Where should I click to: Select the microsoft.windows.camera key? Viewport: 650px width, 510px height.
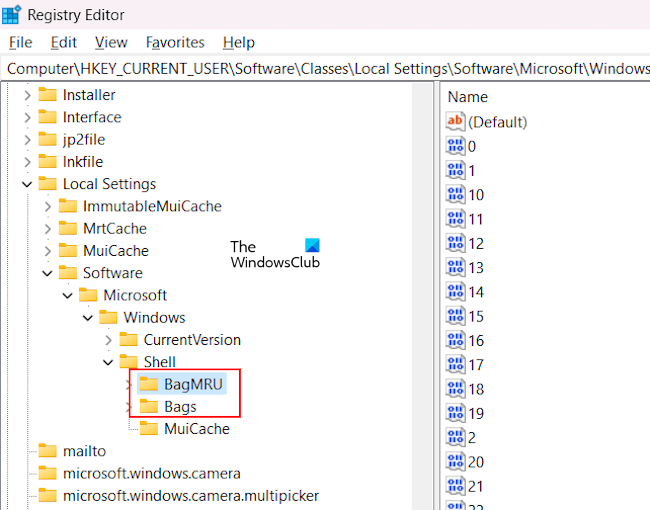[x=152, y=474]
